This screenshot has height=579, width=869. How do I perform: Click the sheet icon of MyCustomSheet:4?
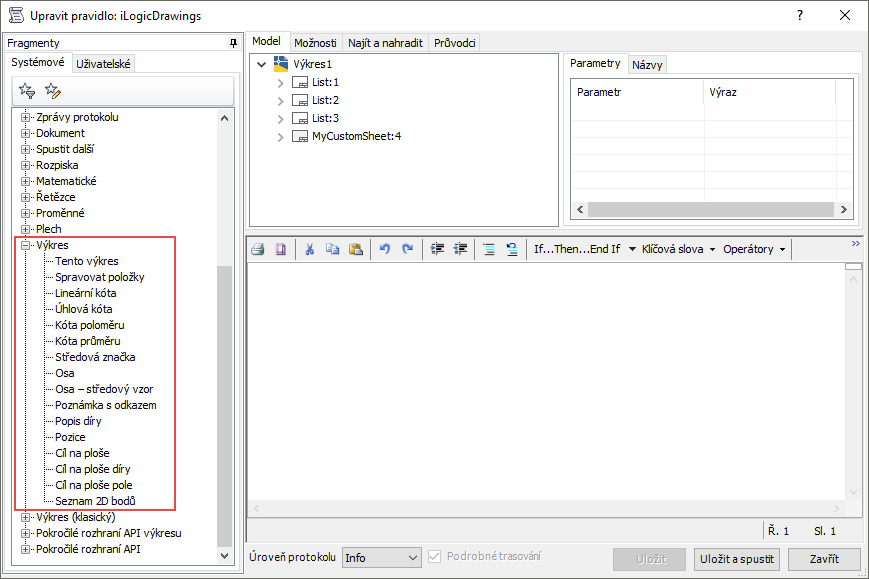300,136
